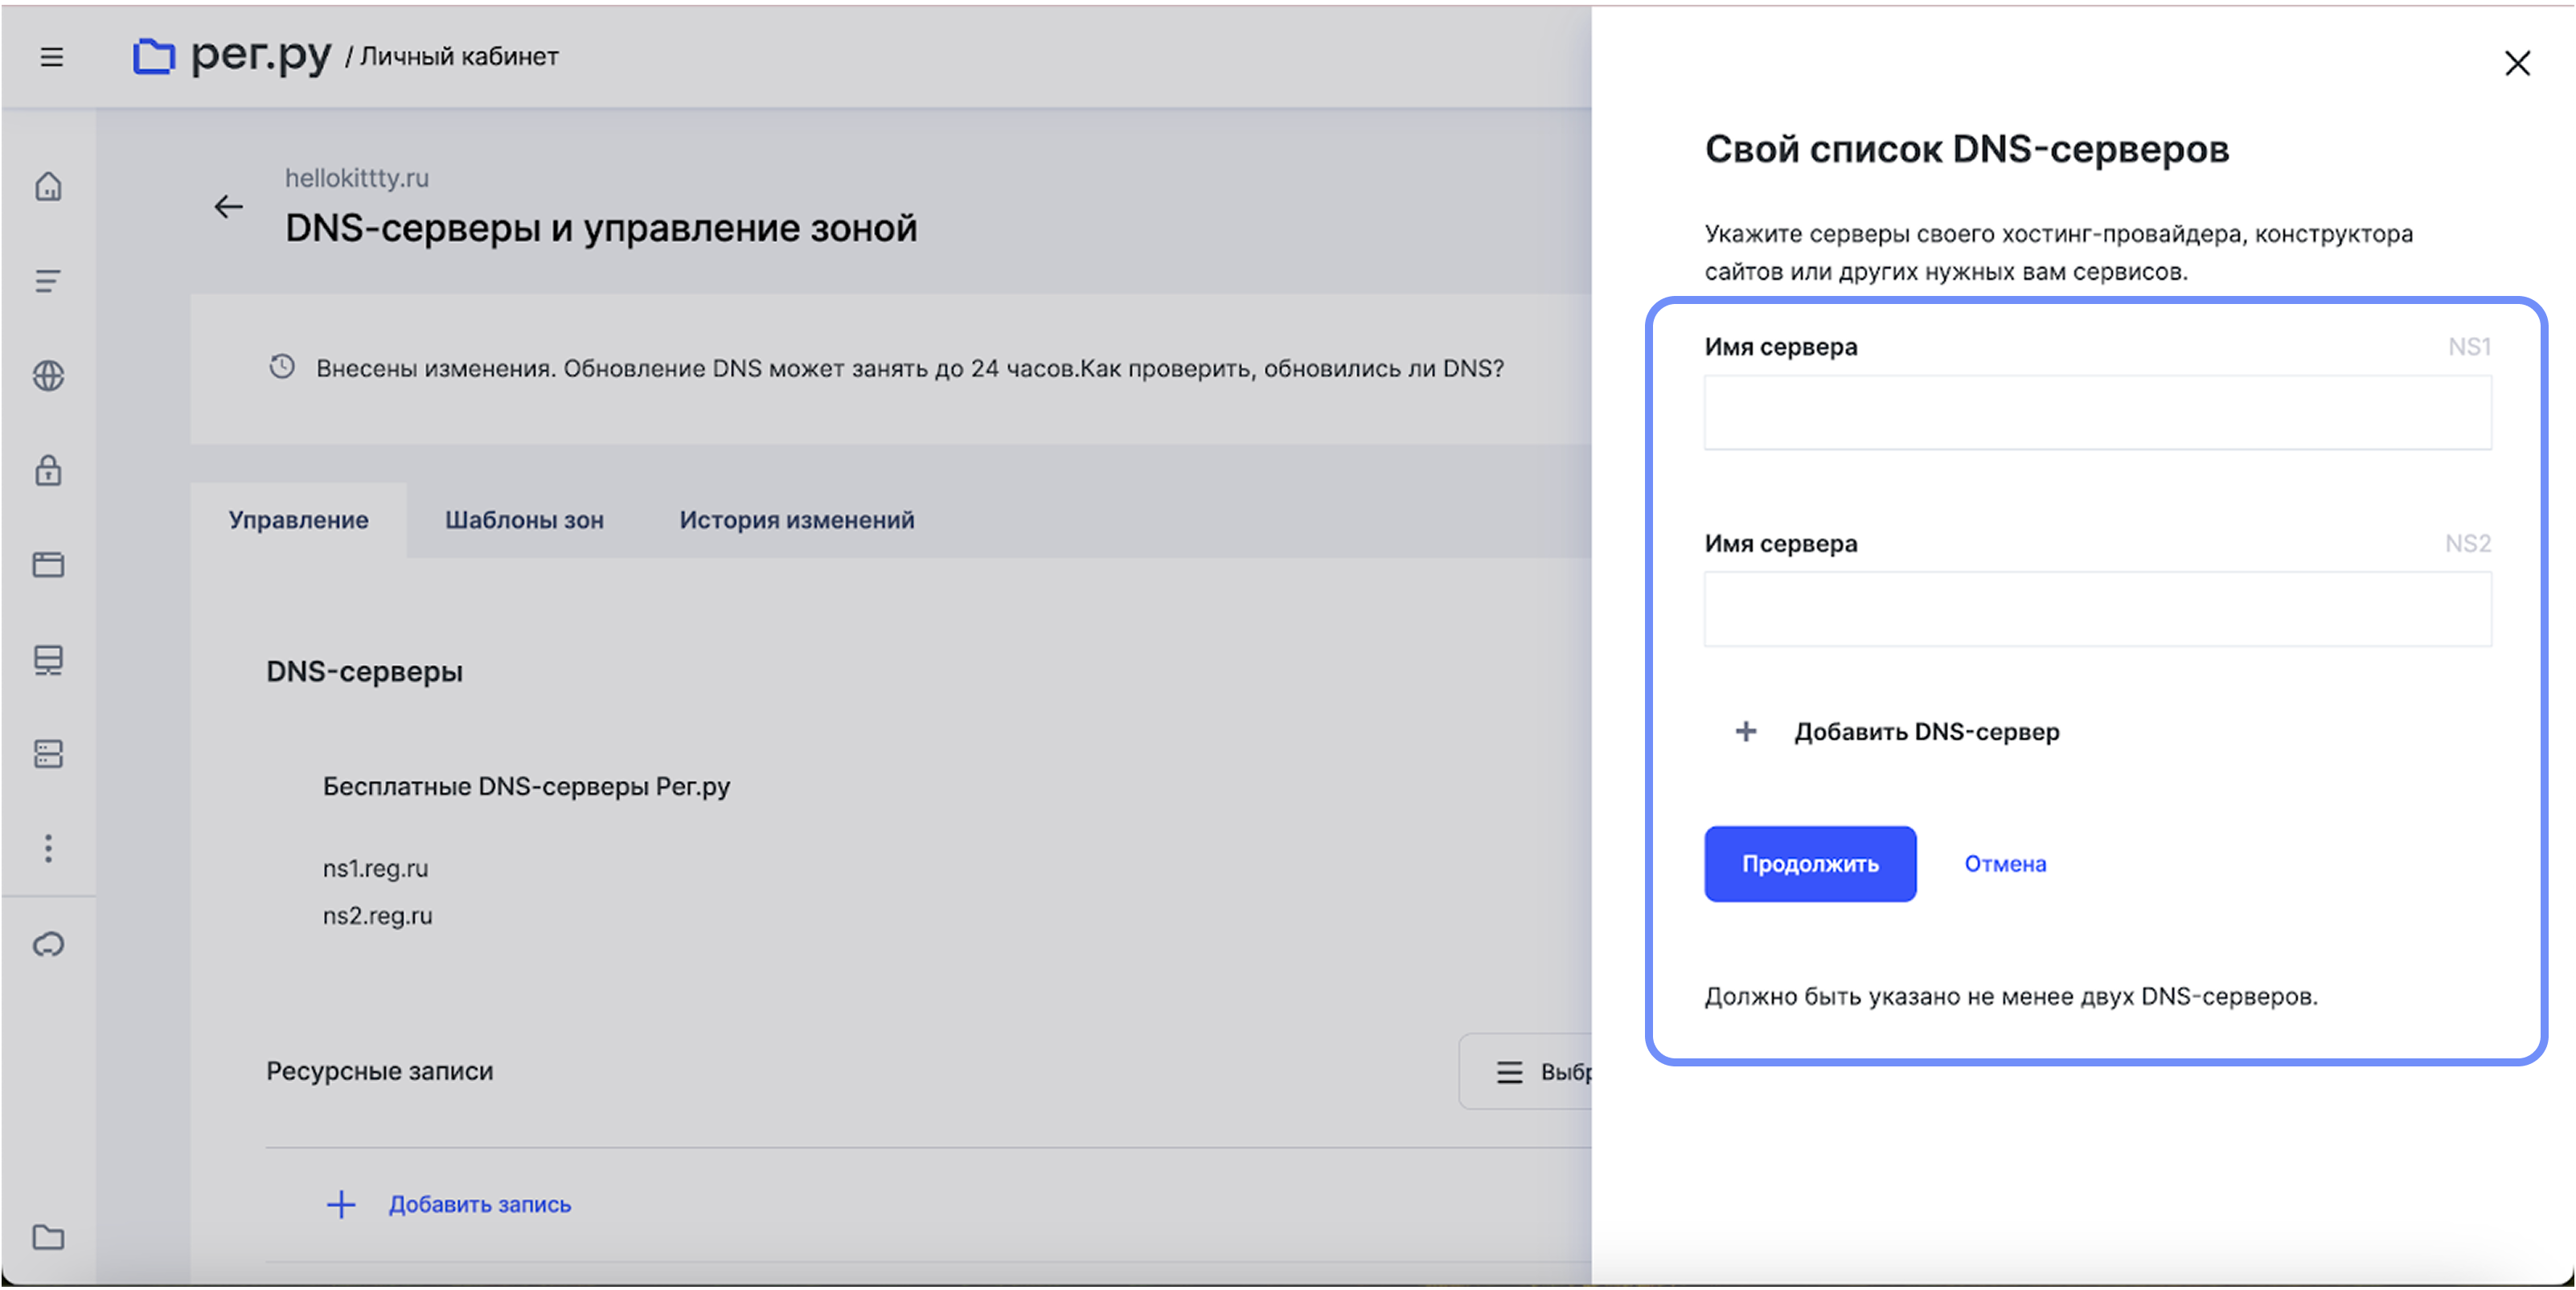Open 'Как проверить, обновились ли DNS?' link

[x=1292, y=368]
